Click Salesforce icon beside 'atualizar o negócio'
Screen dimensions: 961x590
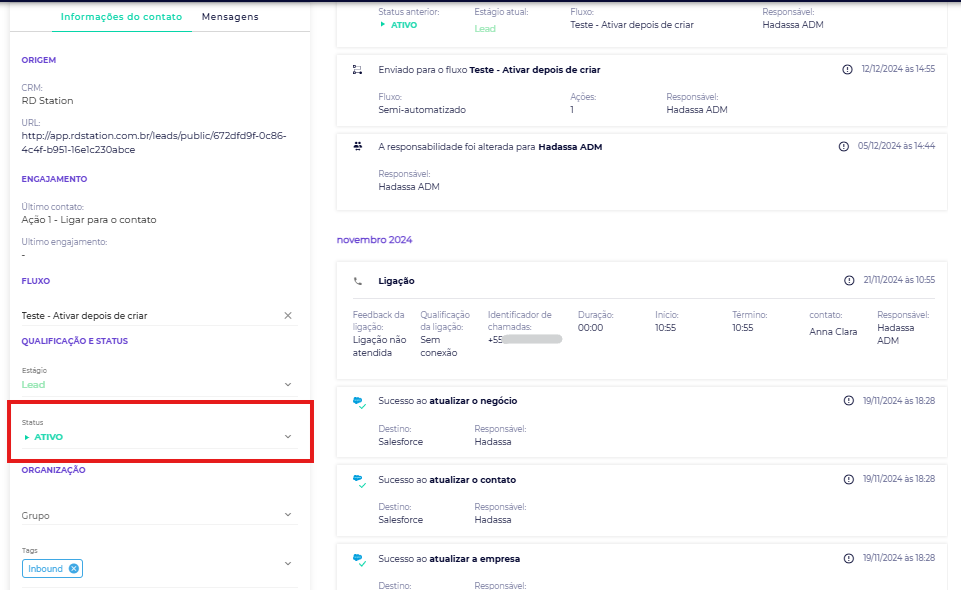tap(358, 401)
